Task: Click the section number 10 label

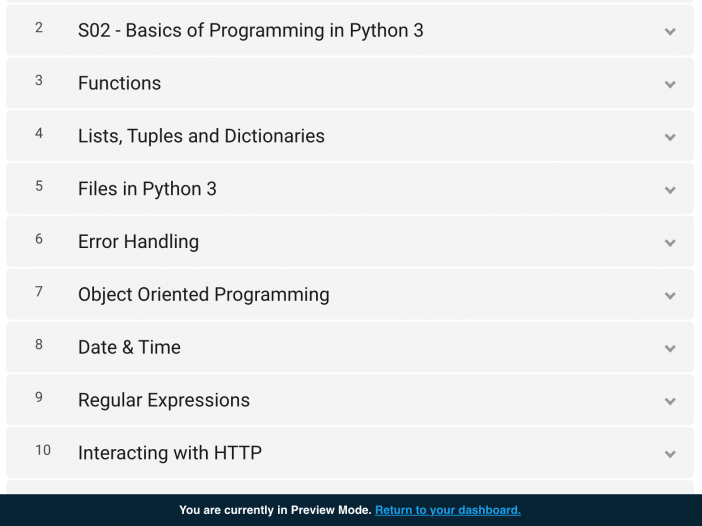Action: (43, 450)
